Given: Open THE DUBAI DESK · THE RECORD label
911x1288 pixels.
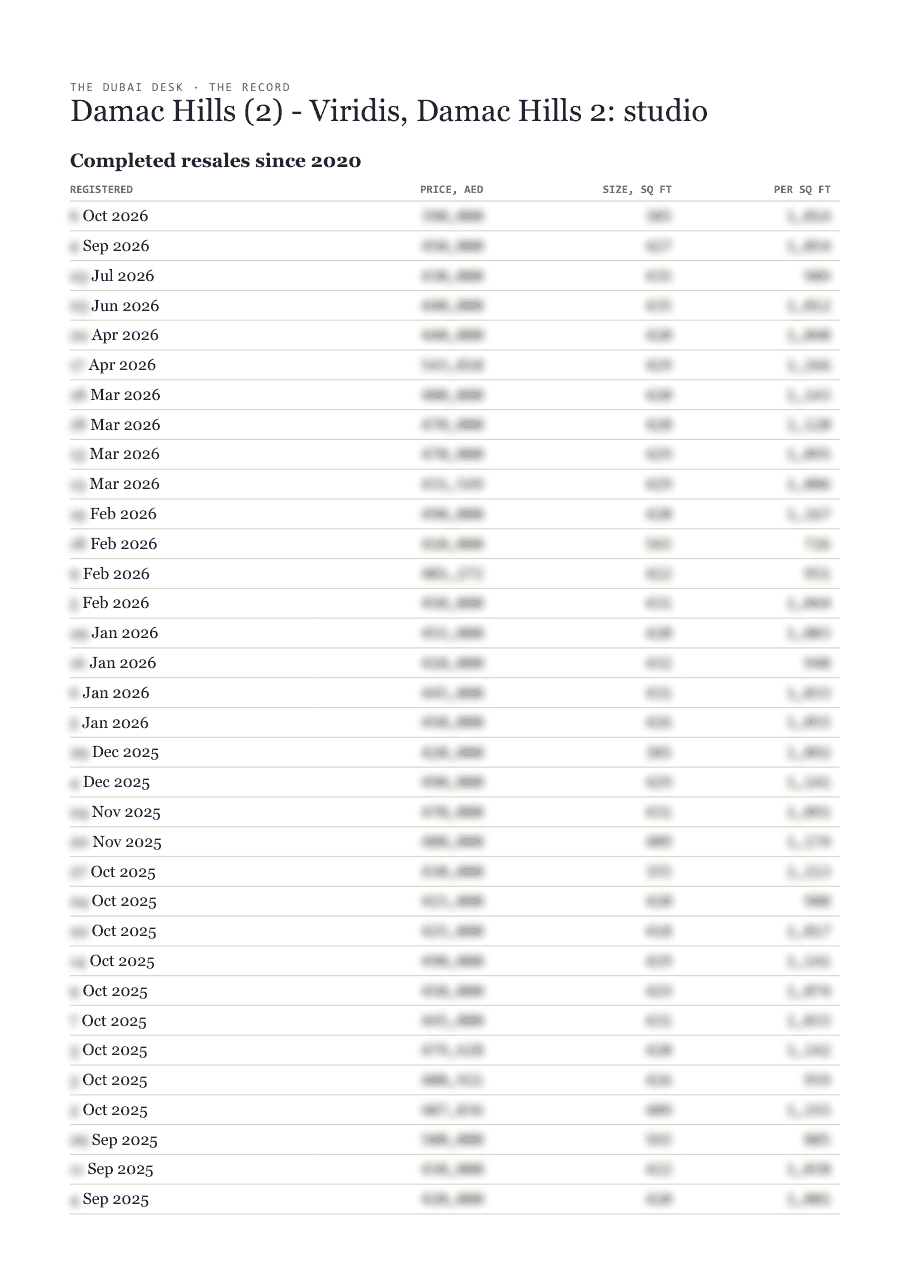Looking at the screenshot, I should click(x=180, y=87).
